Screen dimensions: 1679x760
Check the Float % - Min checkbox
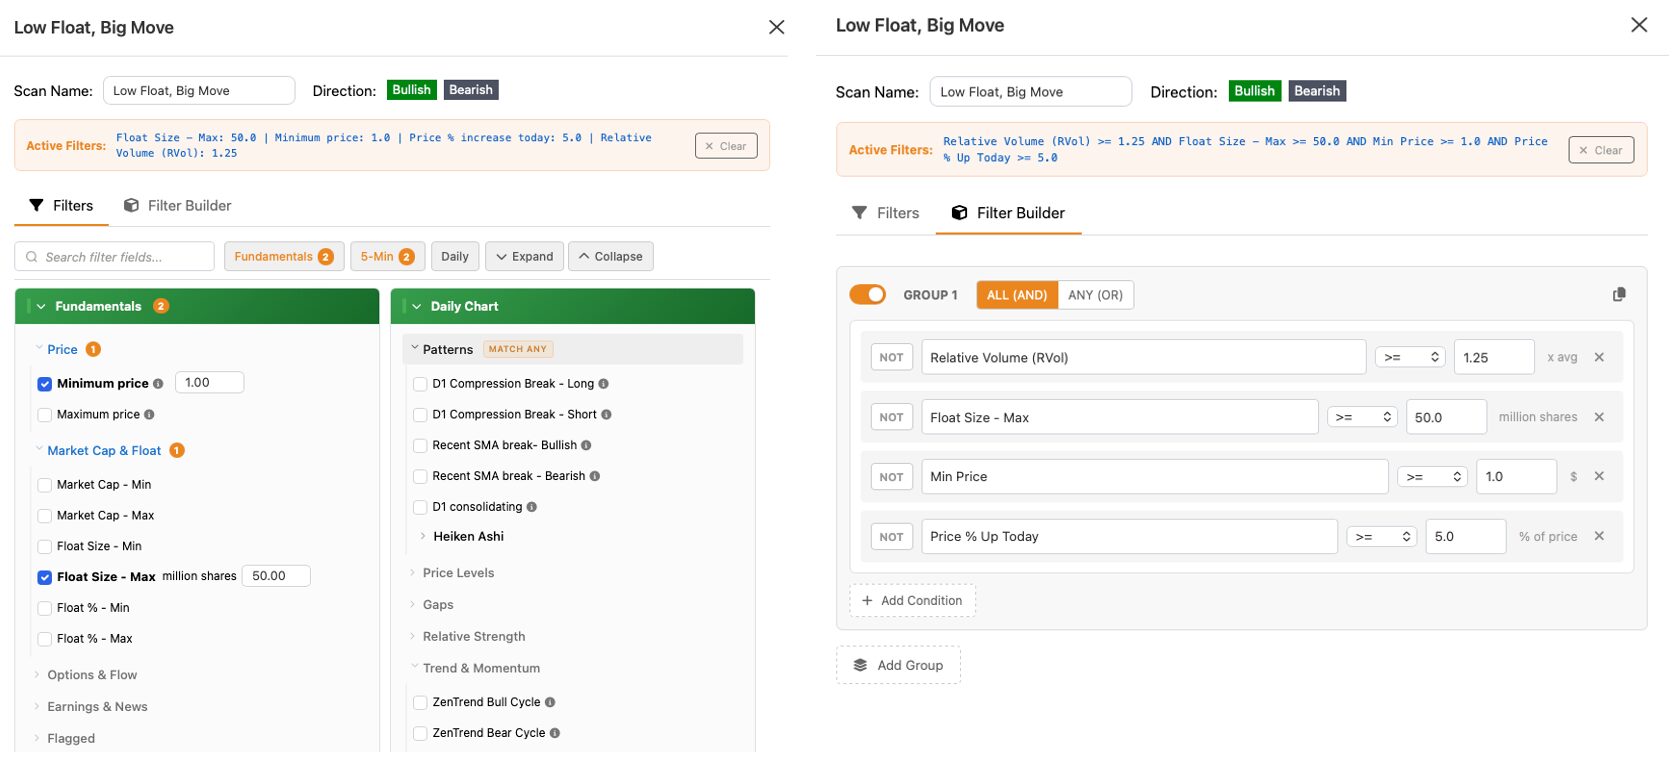(45, 608)
